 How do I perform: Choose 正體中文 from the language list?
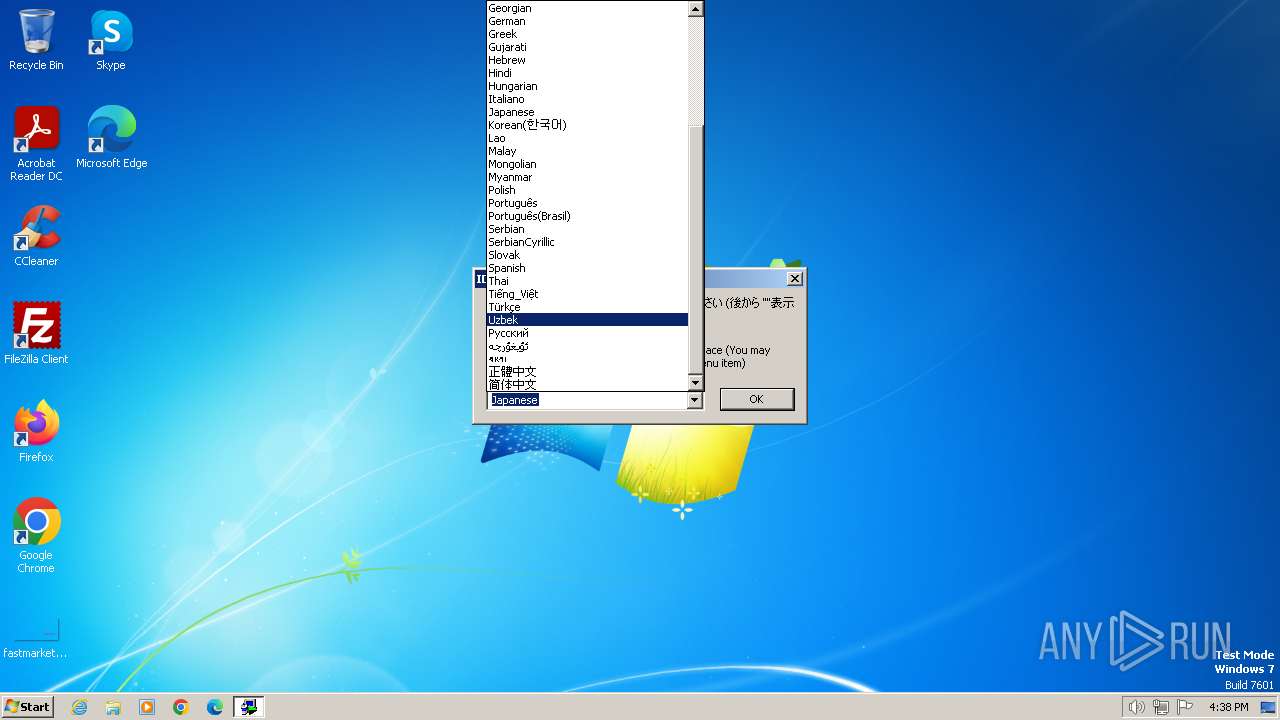(x=587, y=372)
